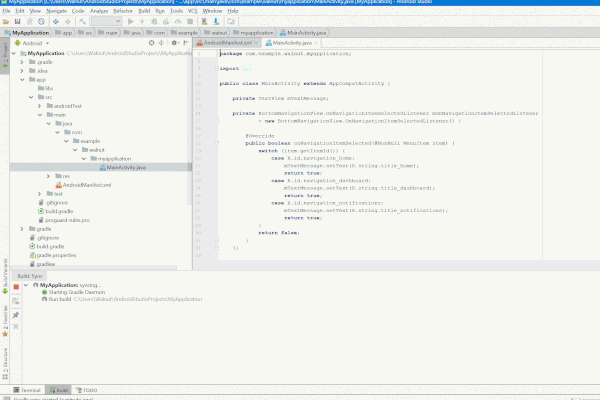The width and height of the screenshot is (600, 400).
Task: Collapse the app folder
Action: tap(22, 80)
